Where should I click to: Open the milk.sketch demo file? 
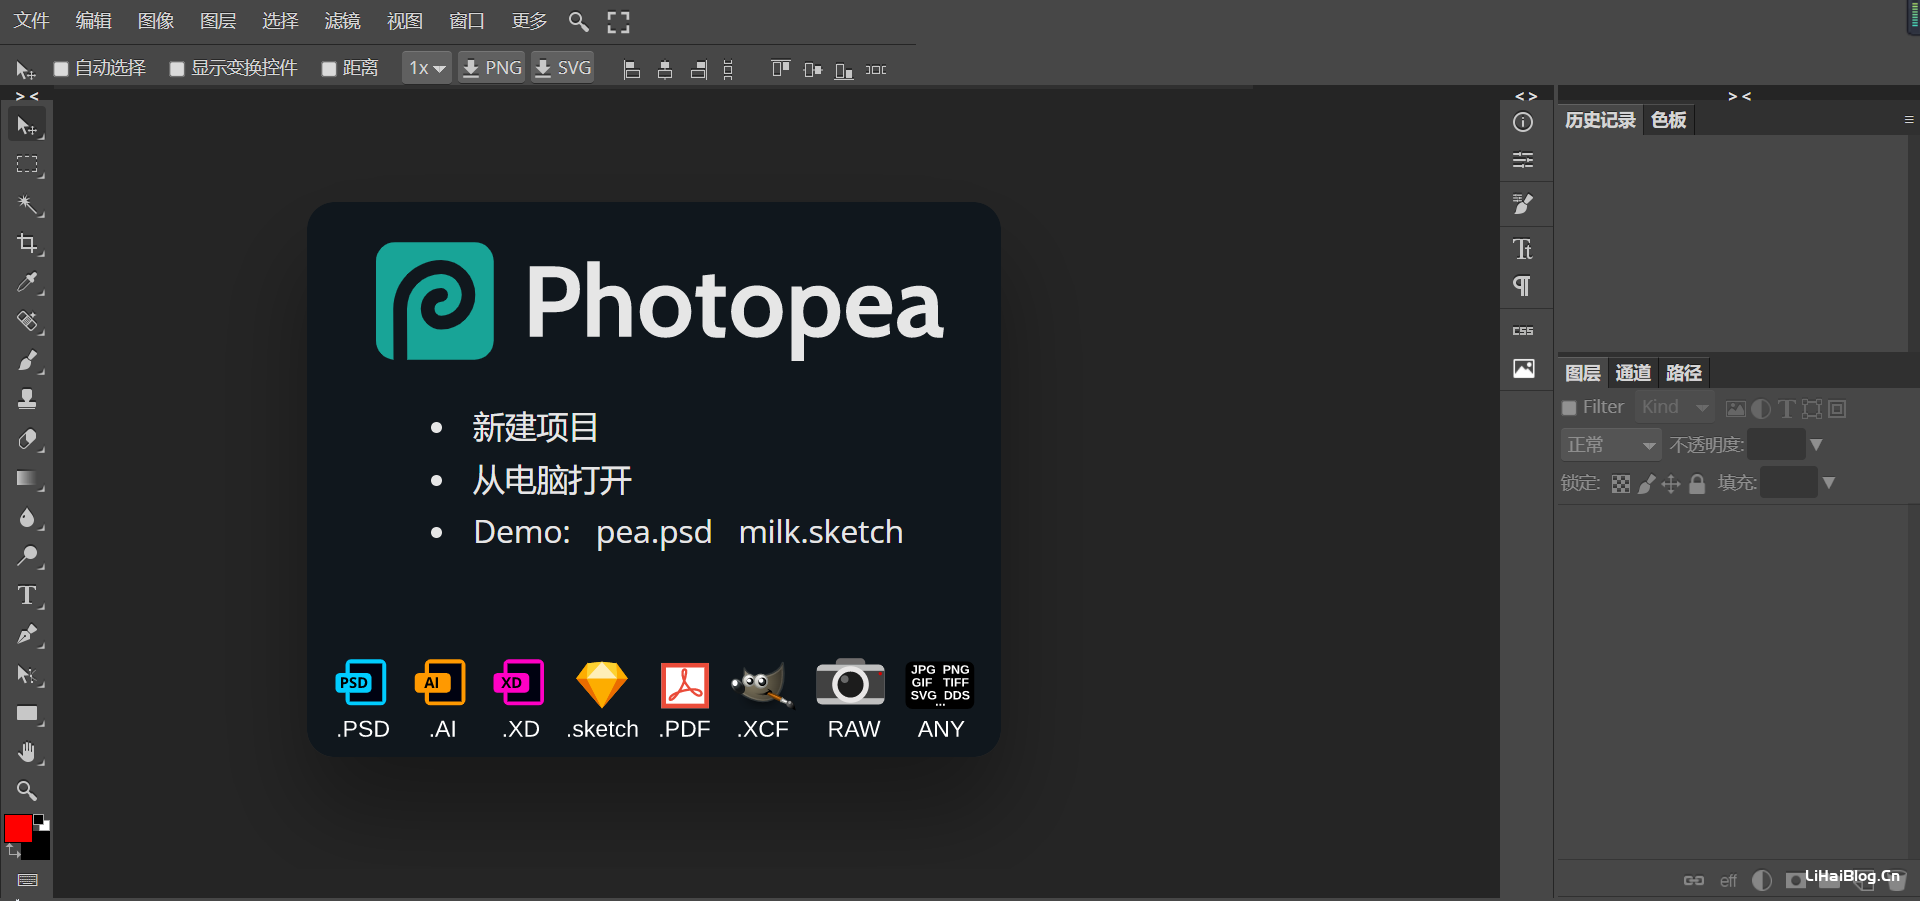coord(821,532)
